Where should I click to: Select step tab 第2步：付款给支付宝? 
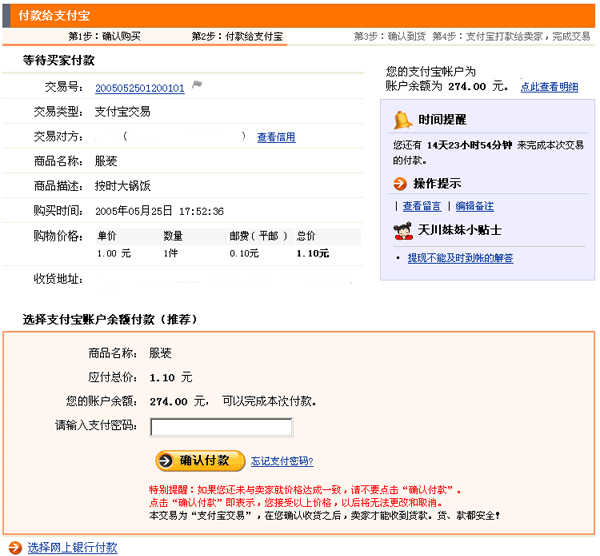click(x=237, y=36)
